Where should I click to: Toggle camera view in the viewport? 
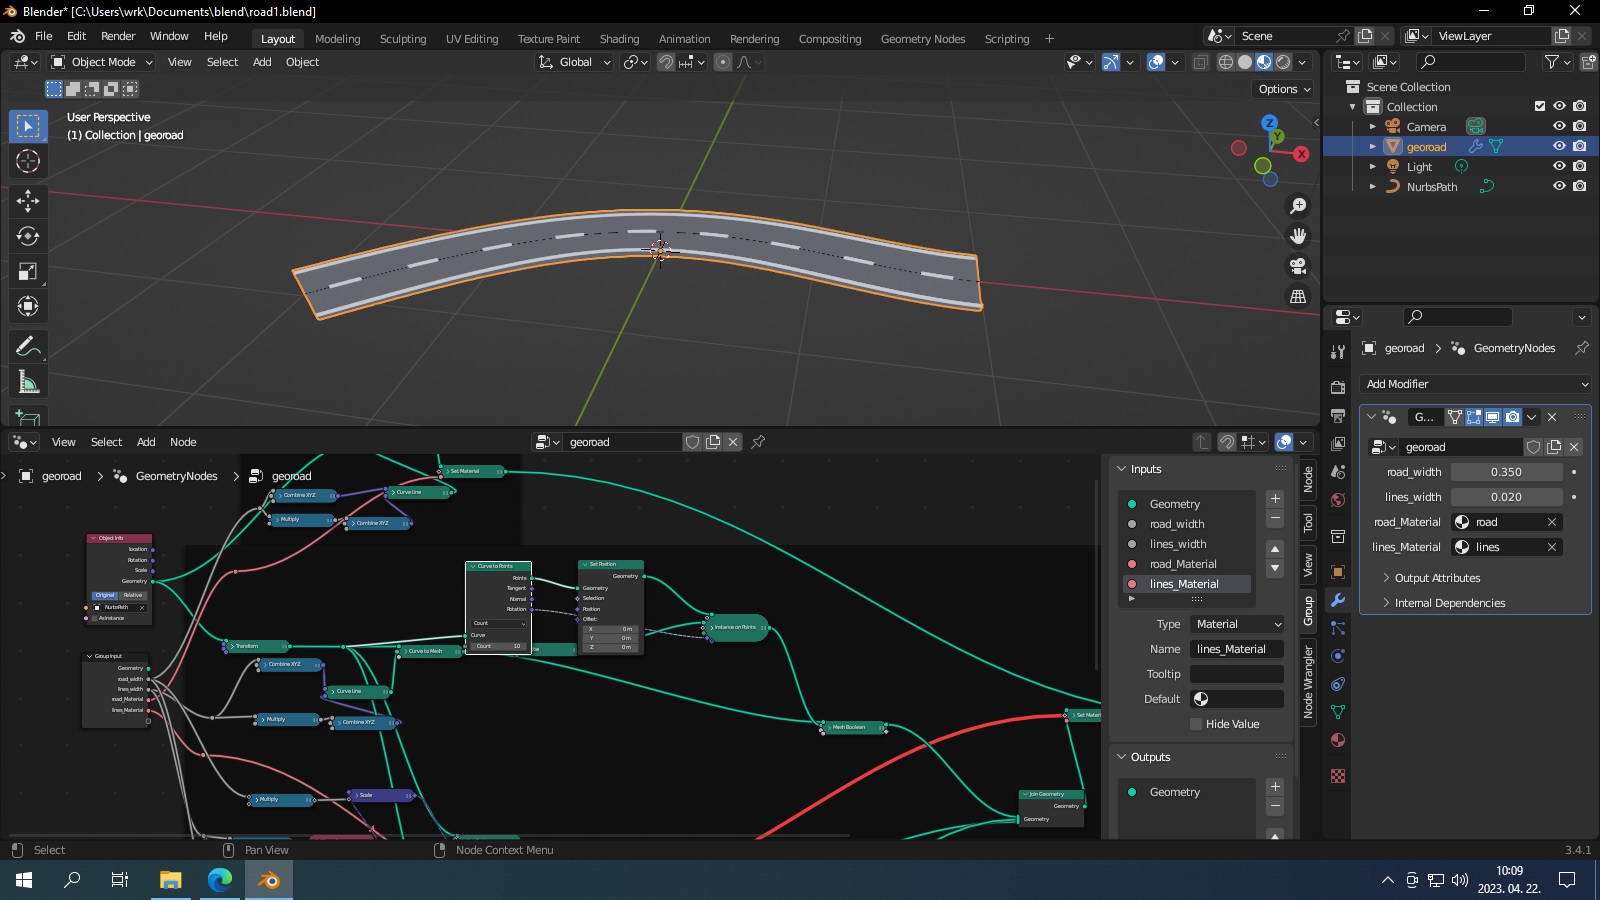[1298, 266]
